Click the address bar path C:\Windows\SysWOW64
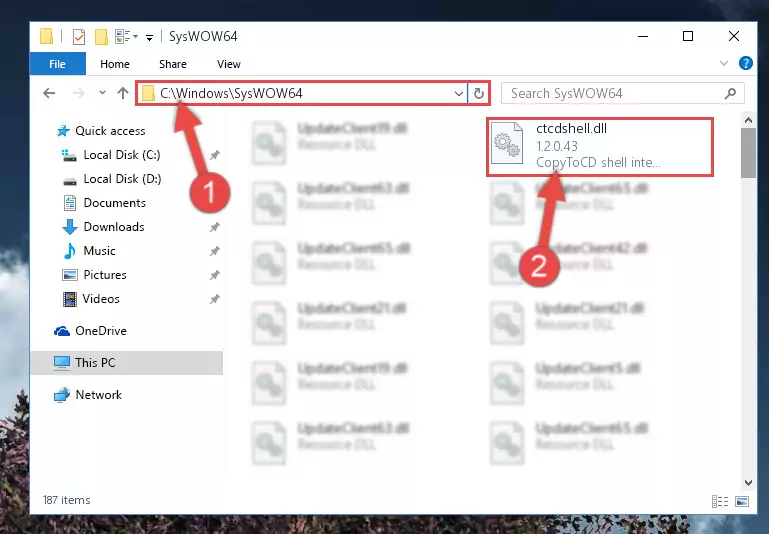The image size is (769, 534). 231,93
